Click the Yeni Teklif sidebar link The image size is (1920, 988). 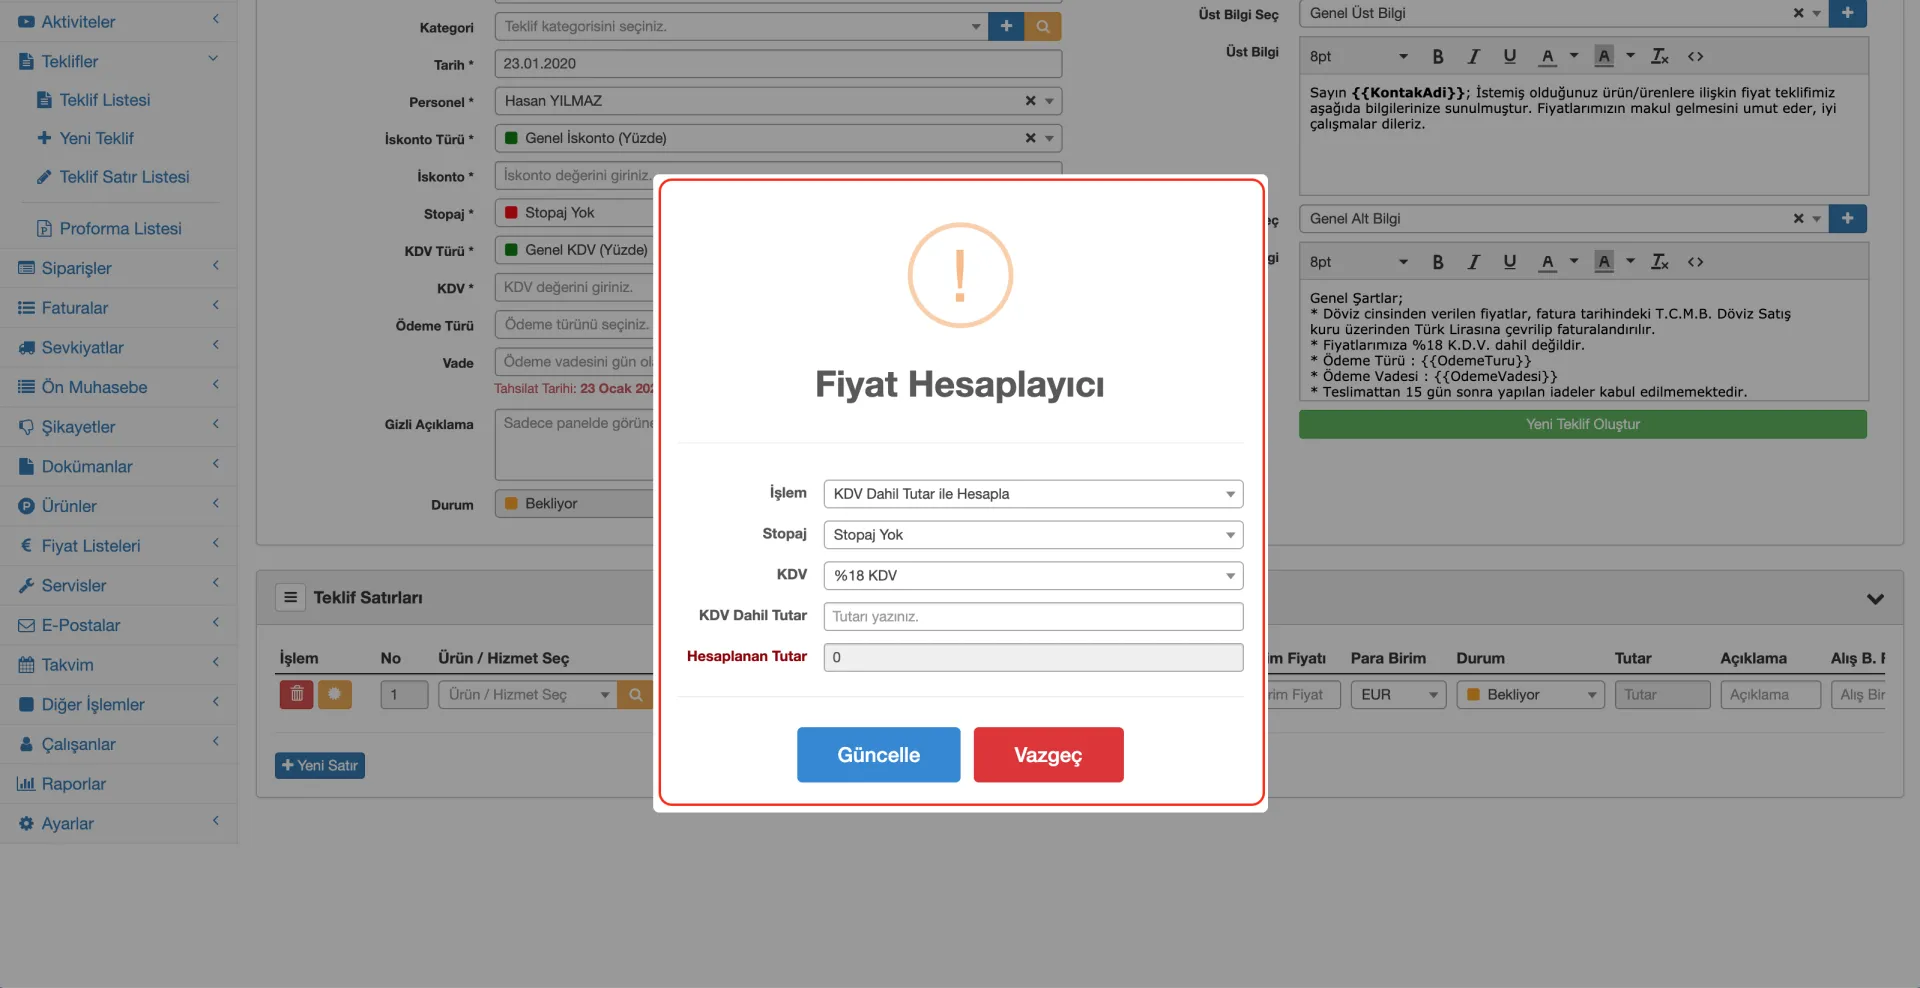(x=96, y=138)
